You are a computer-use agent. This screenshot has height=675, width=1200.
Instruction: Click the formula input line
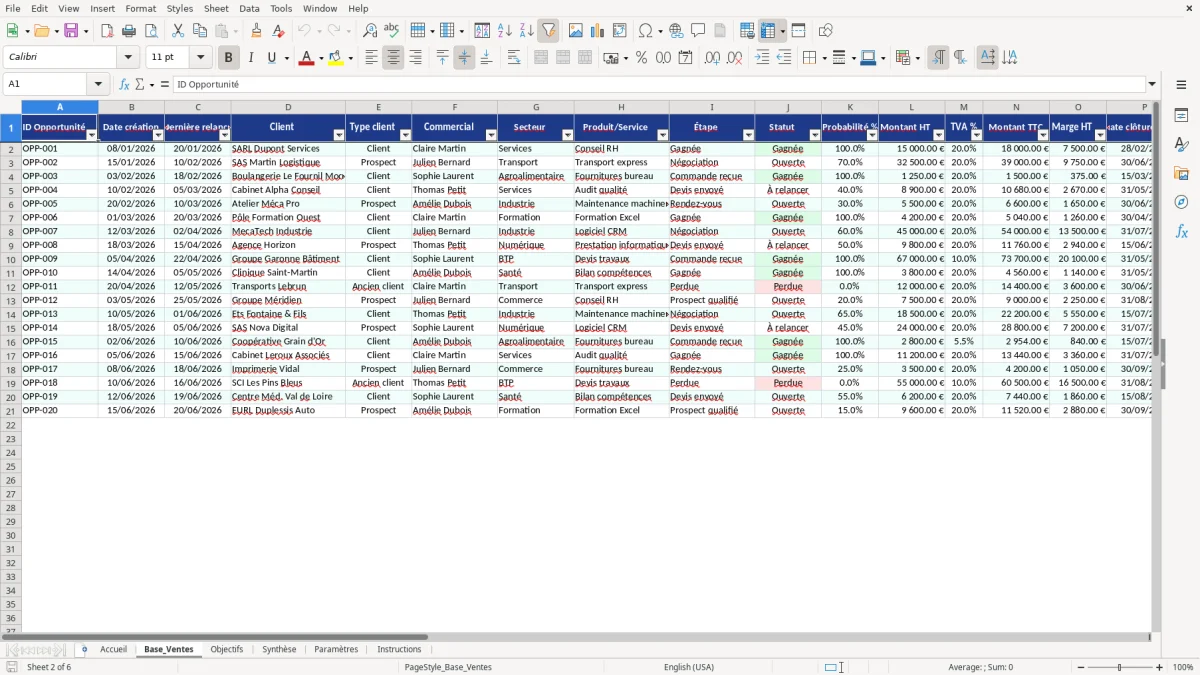(659, 84)
